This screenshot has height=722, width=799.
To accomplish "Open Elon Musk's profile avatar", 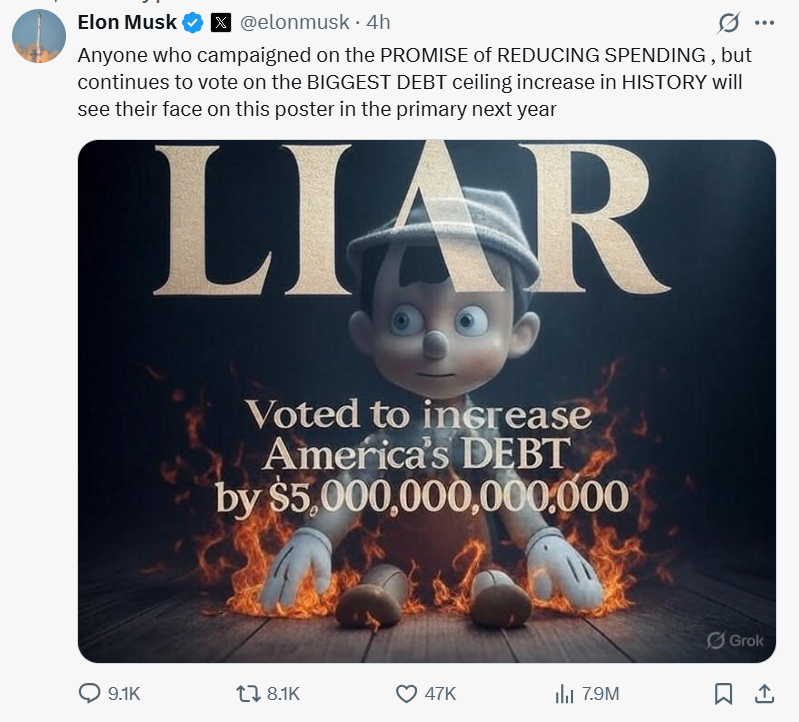I will (x=39, y=37).
